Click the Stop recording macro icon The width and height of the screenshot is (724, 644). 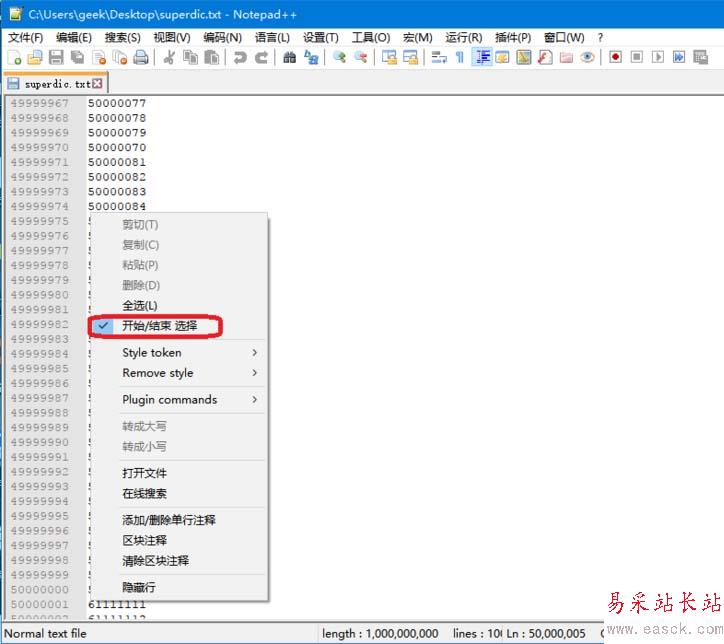click(x=636, y=57)
